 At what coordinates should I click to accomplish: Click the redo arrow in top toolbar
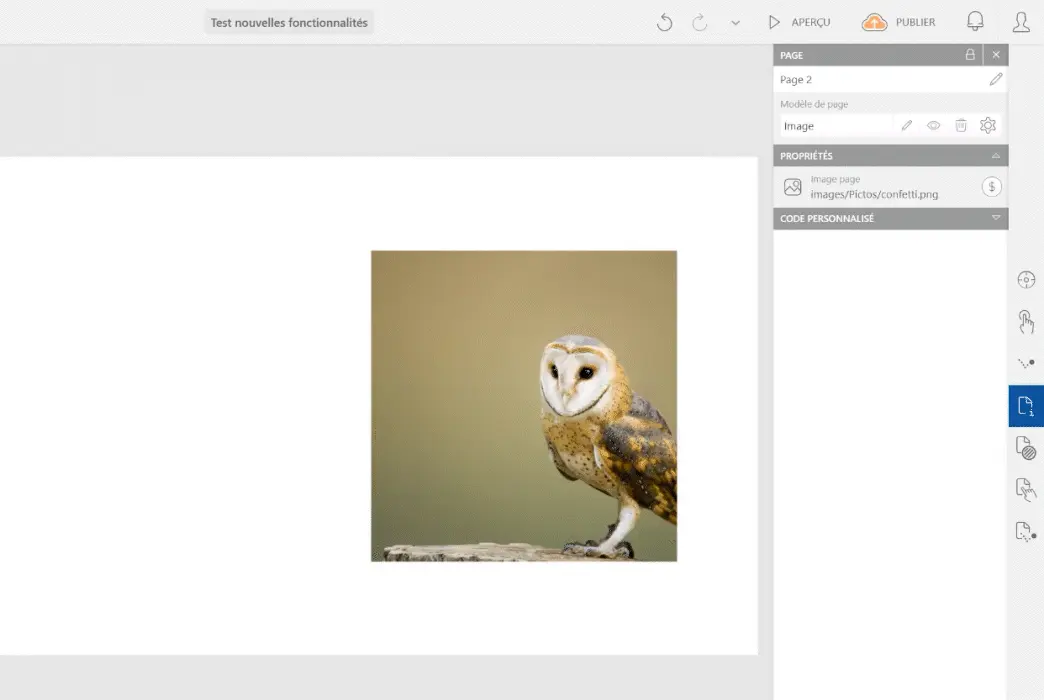(x=700, y=22)
